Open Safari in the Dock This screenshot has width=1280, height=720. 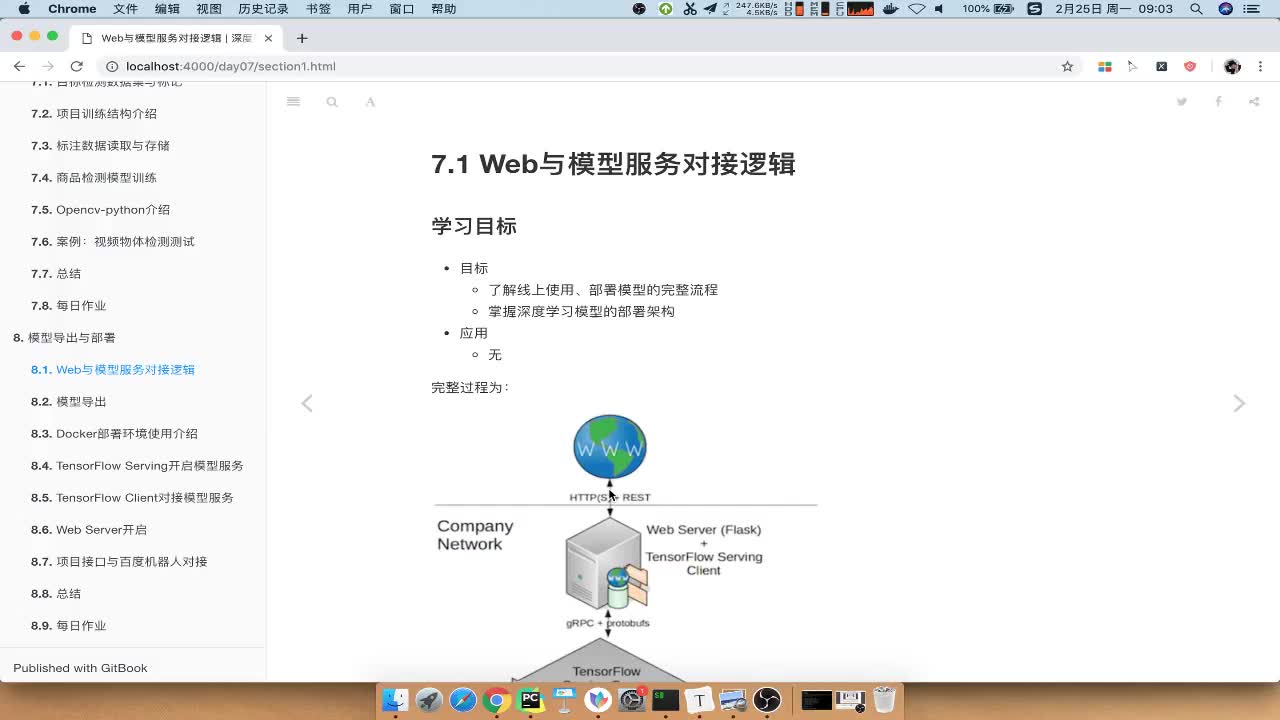463,700
